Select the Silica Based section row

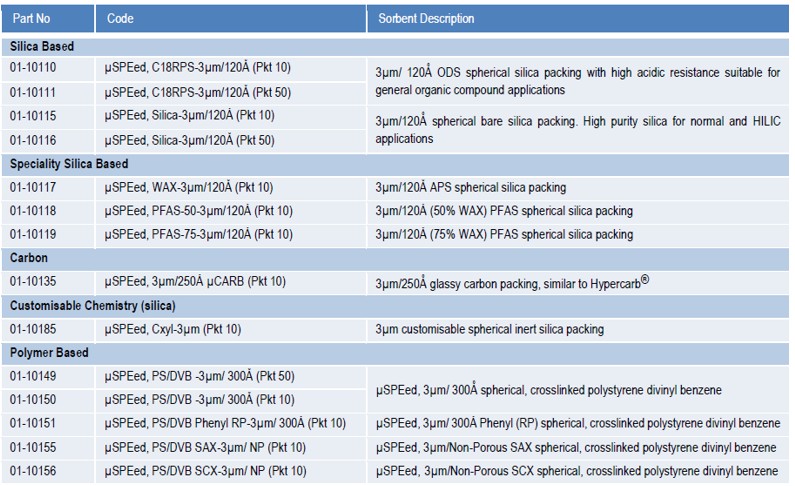click(x=42, y=46)
